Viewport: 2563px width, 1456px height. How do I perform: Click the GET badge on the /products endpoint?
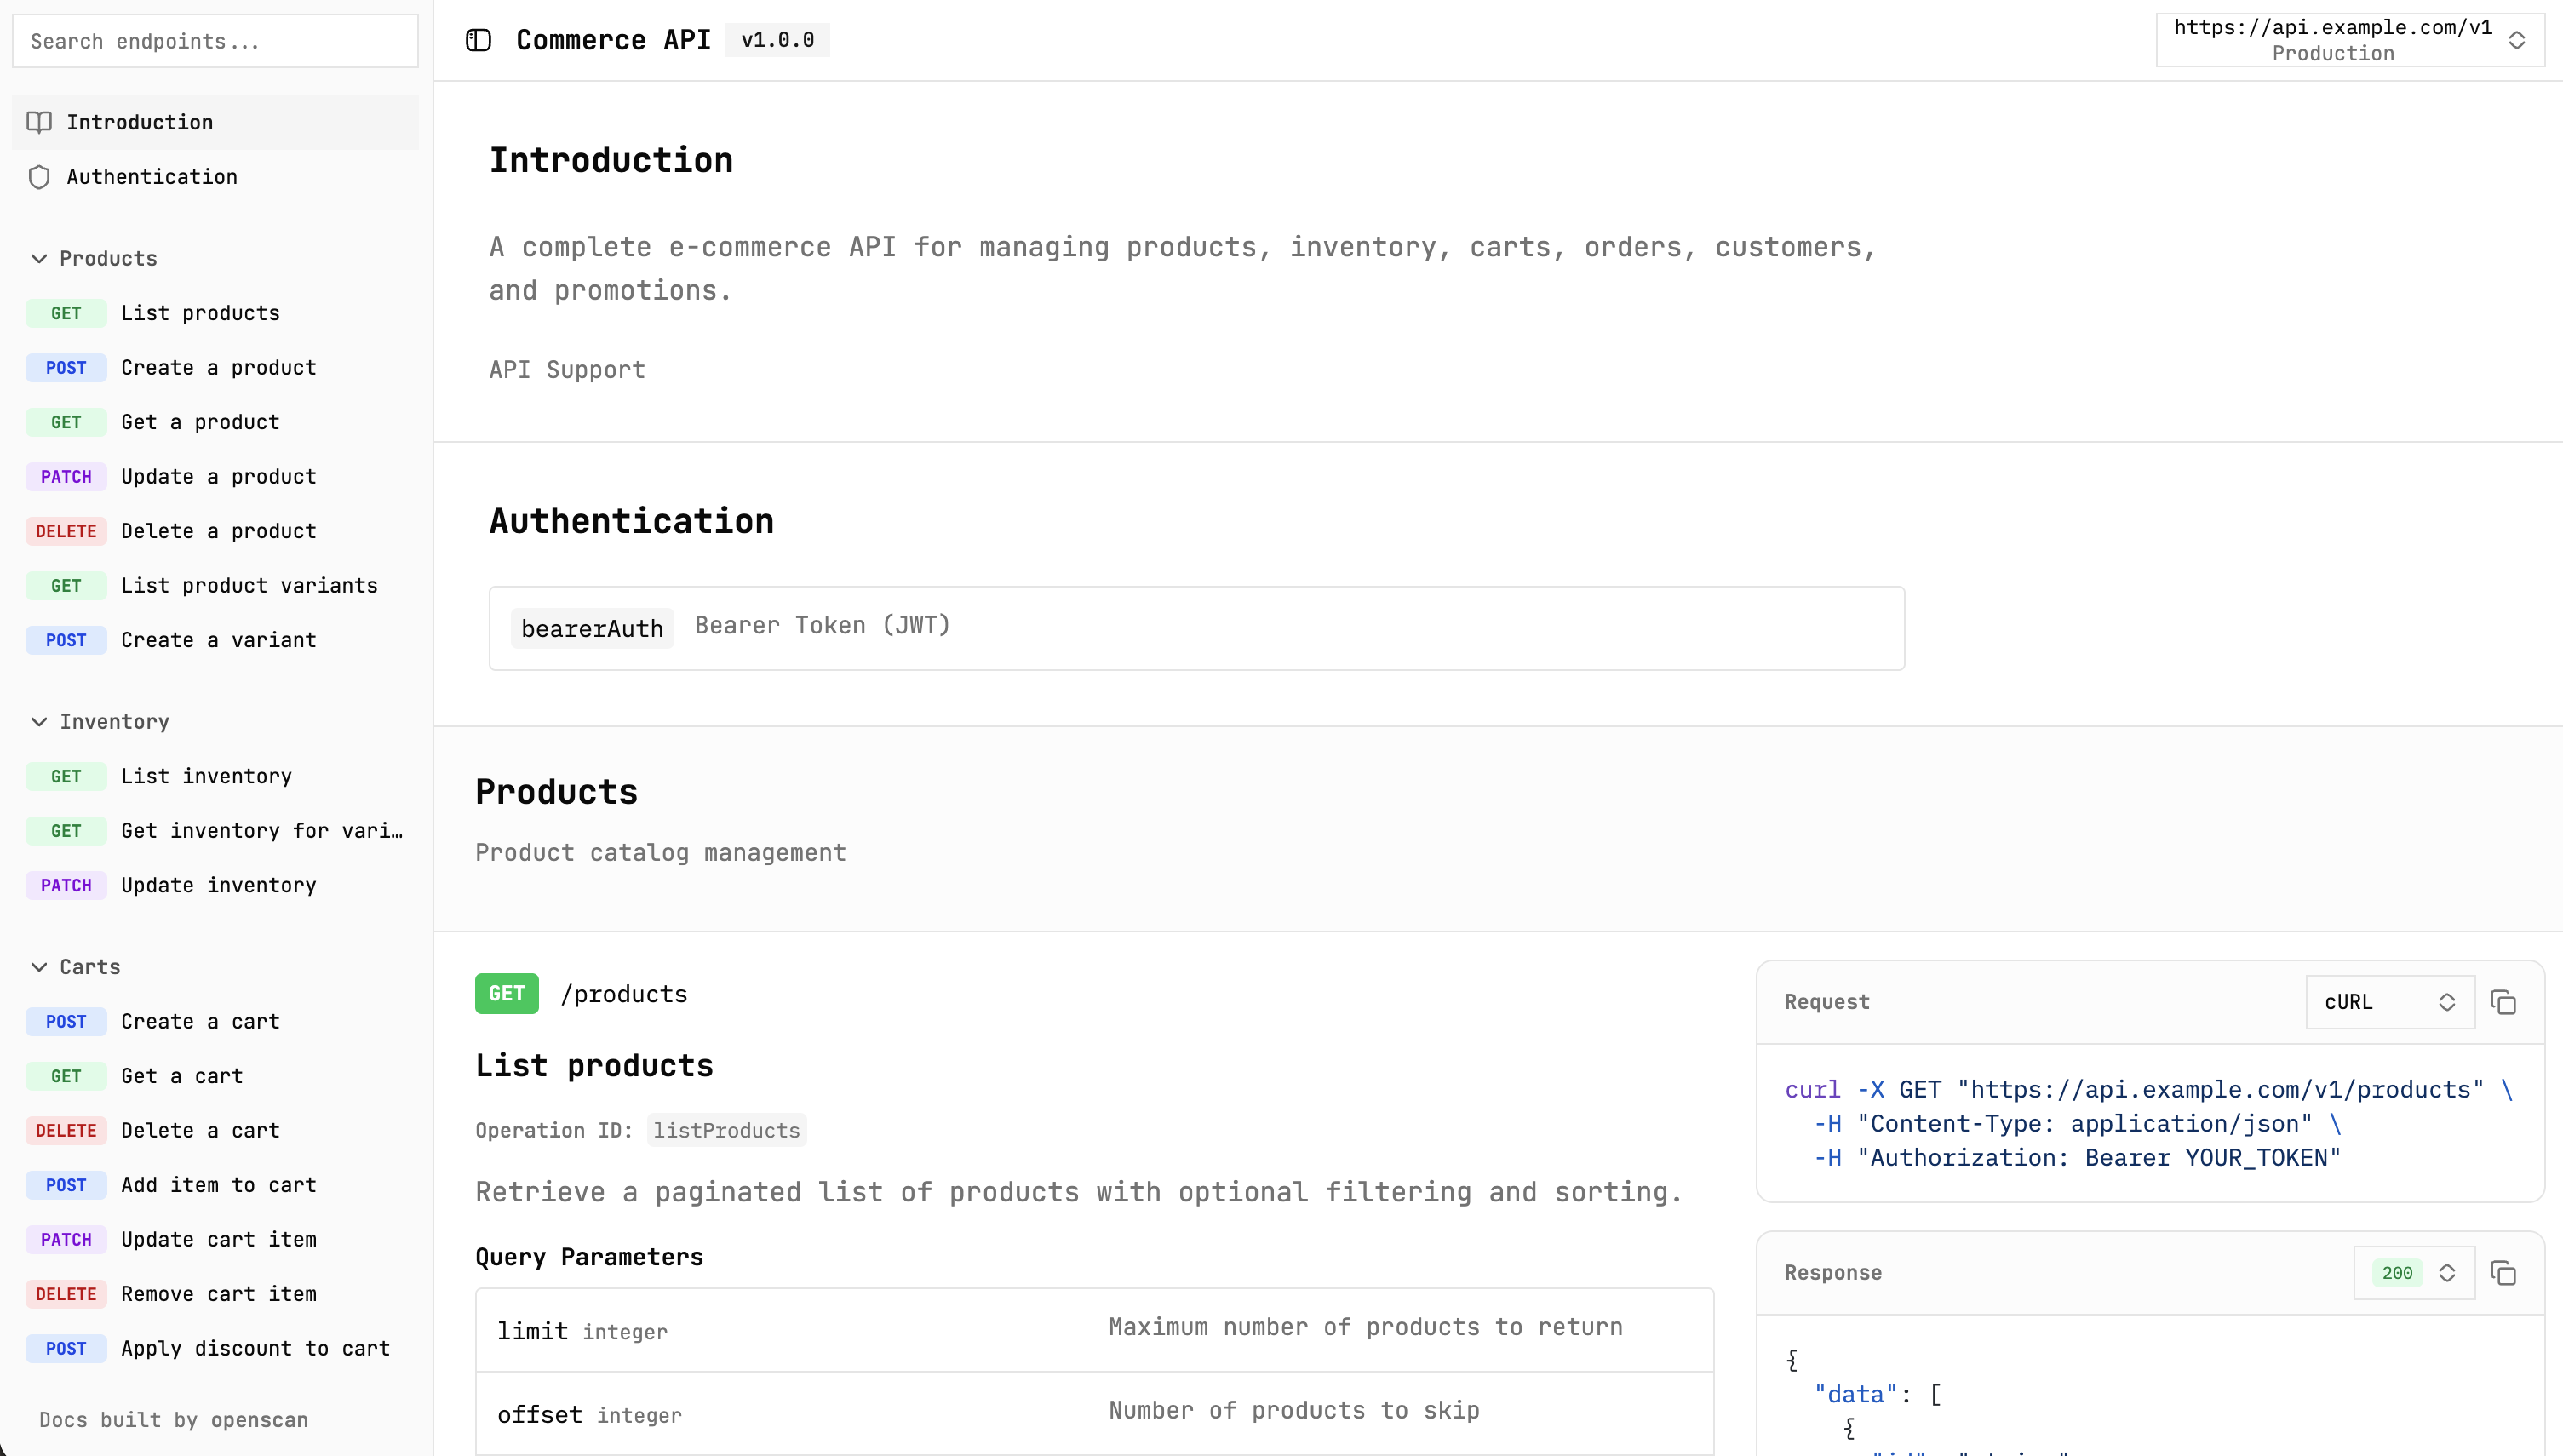506,993
